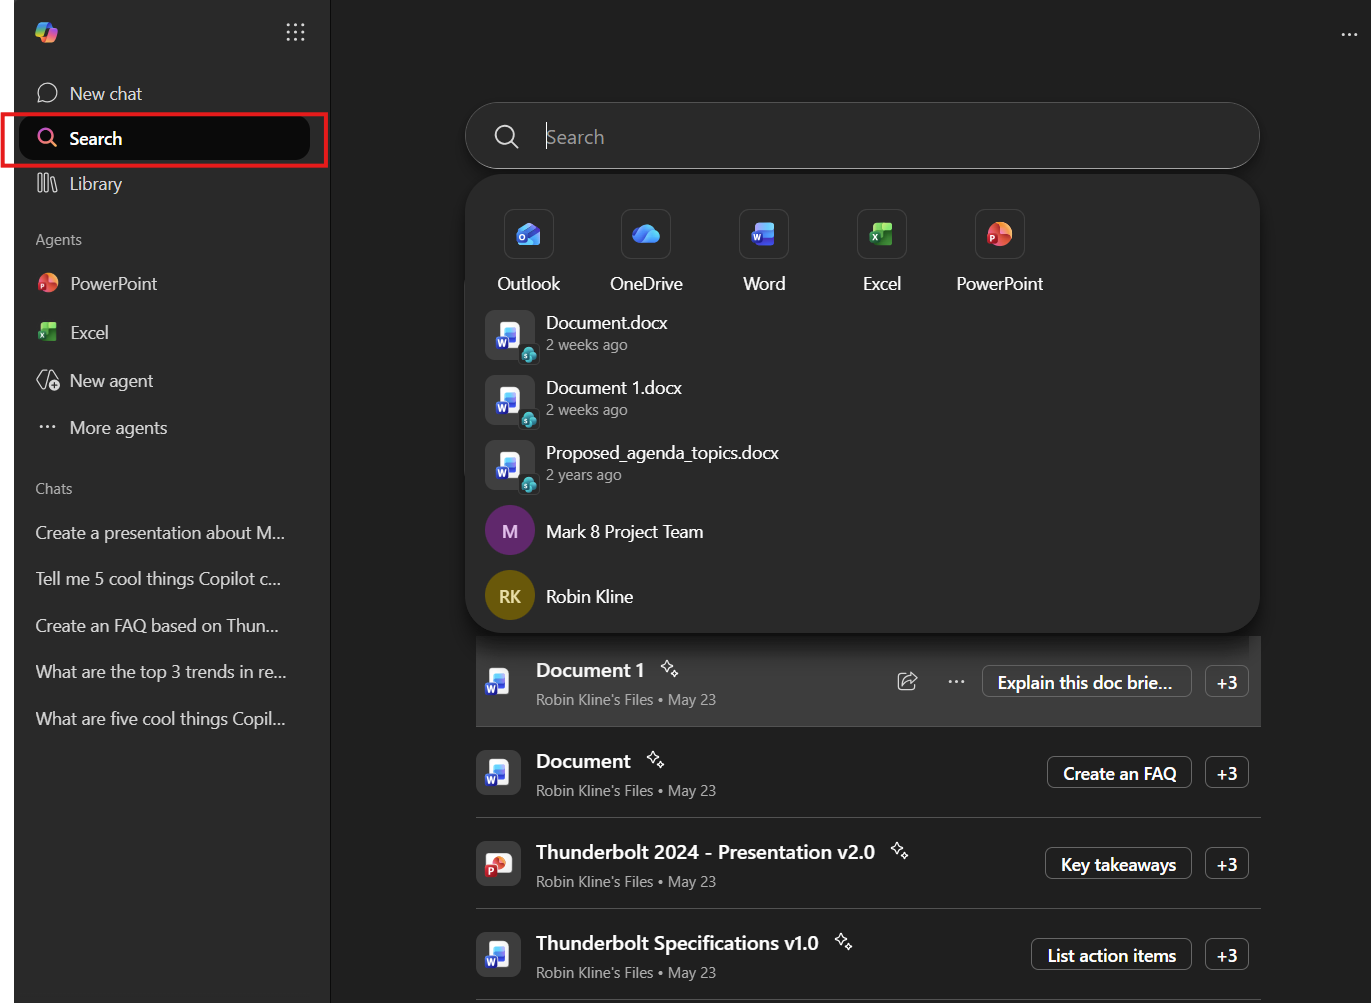Viewport: 1371px width, 1003px height.
Task: Open chat 'Create a presentation about M...'
Action: click(x=160, y=533)
